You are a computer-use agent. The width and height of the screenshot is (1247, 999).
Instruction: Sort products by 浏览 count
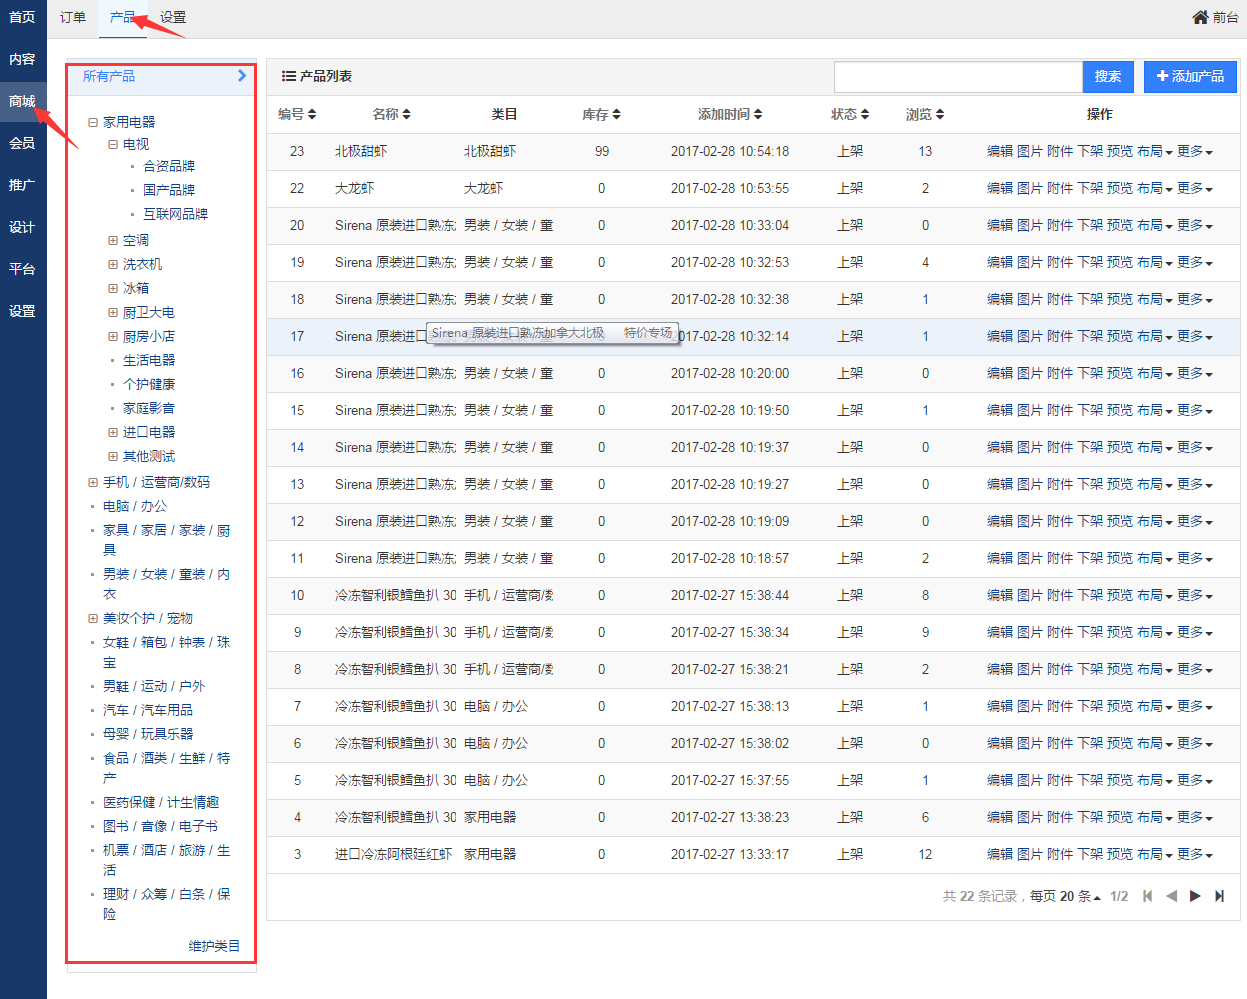coord(925,114)
